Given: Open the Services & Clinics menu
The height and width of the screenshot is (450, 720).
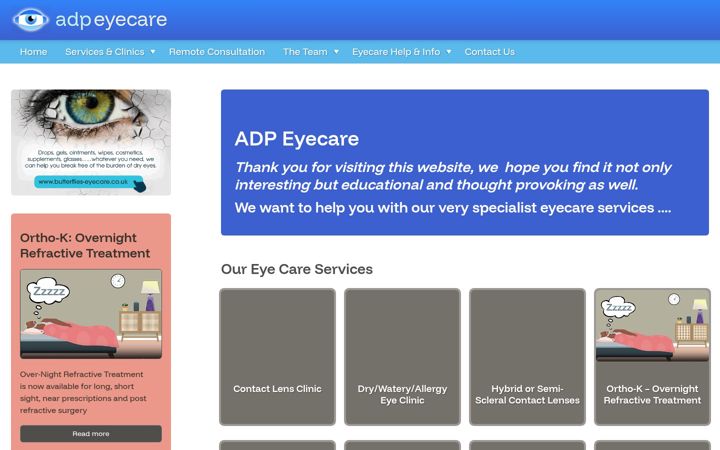Looking at the screenshot, I should [105, 52].
